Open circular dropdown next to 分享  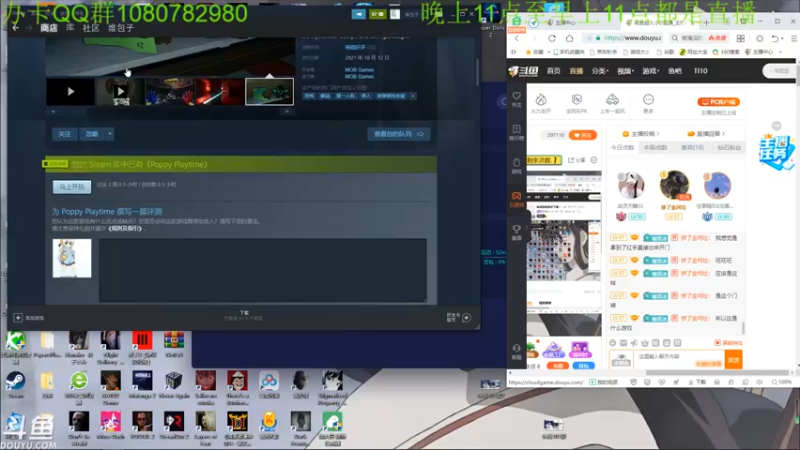coord(594,160)
